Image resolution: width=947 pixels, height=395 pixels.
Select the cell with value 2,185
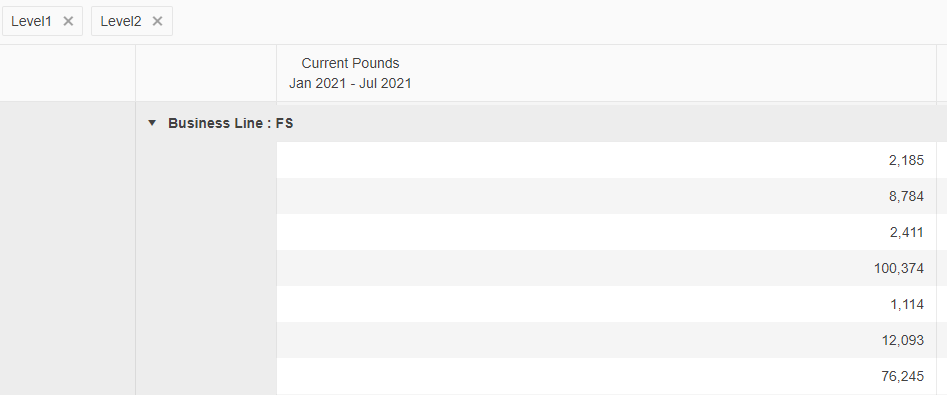coord(606,160)
